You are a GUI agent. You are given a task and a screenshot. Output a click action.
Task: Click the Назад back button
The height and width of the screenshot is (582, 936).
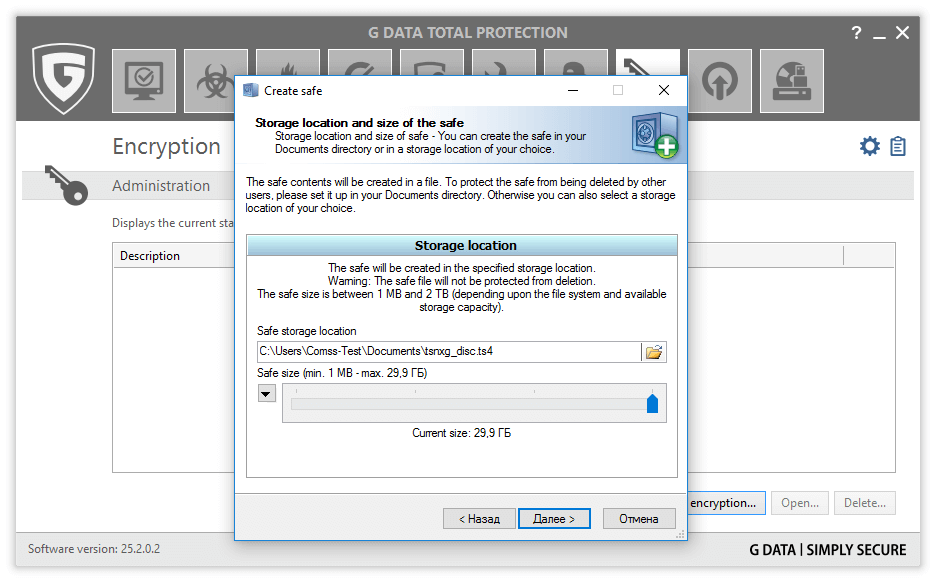[x=479, y=519]
